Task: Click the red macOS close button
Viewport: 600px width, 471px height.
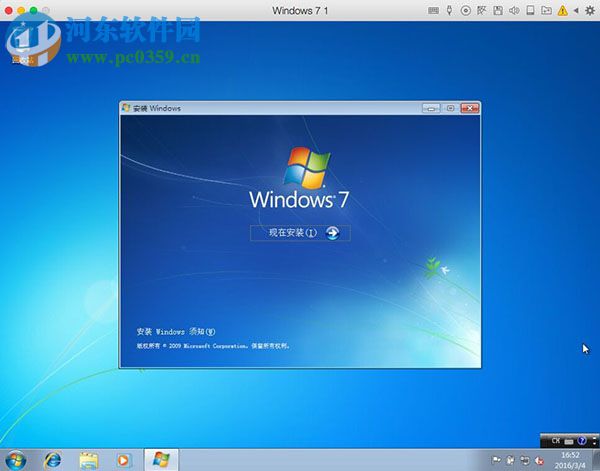Action: pos(8,10)
